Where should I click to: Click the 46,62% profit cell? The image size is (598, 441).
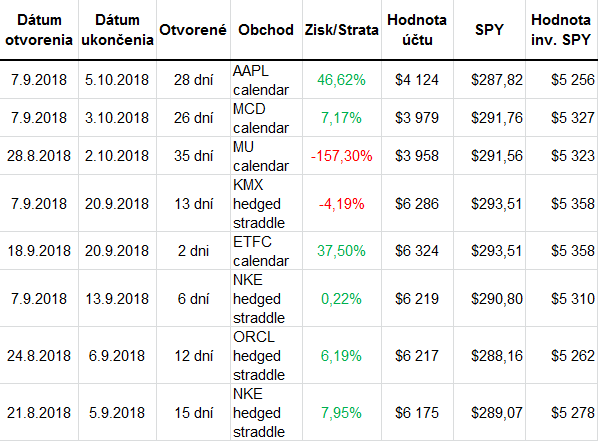click(x=342, y=80)
